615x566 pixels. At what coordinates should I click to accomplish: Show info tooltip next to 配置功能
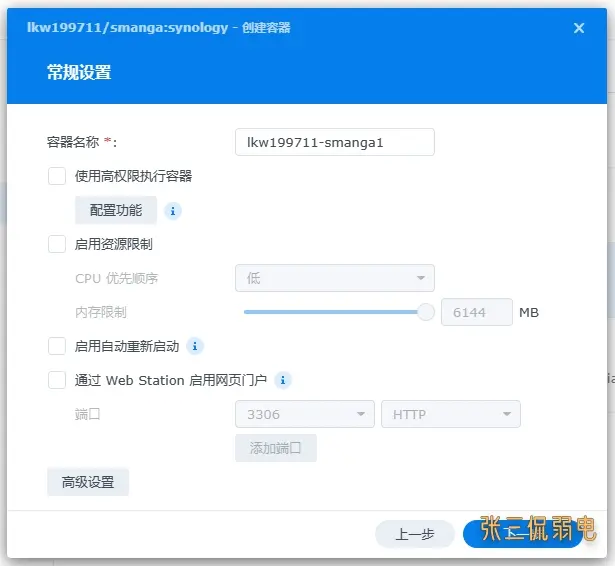click(173, 211)
